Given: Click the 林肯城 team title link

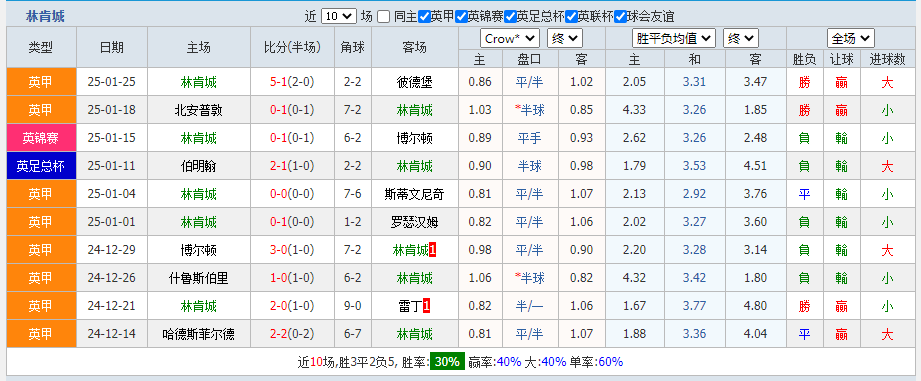Looking at the screenshot, I should 45,16.
